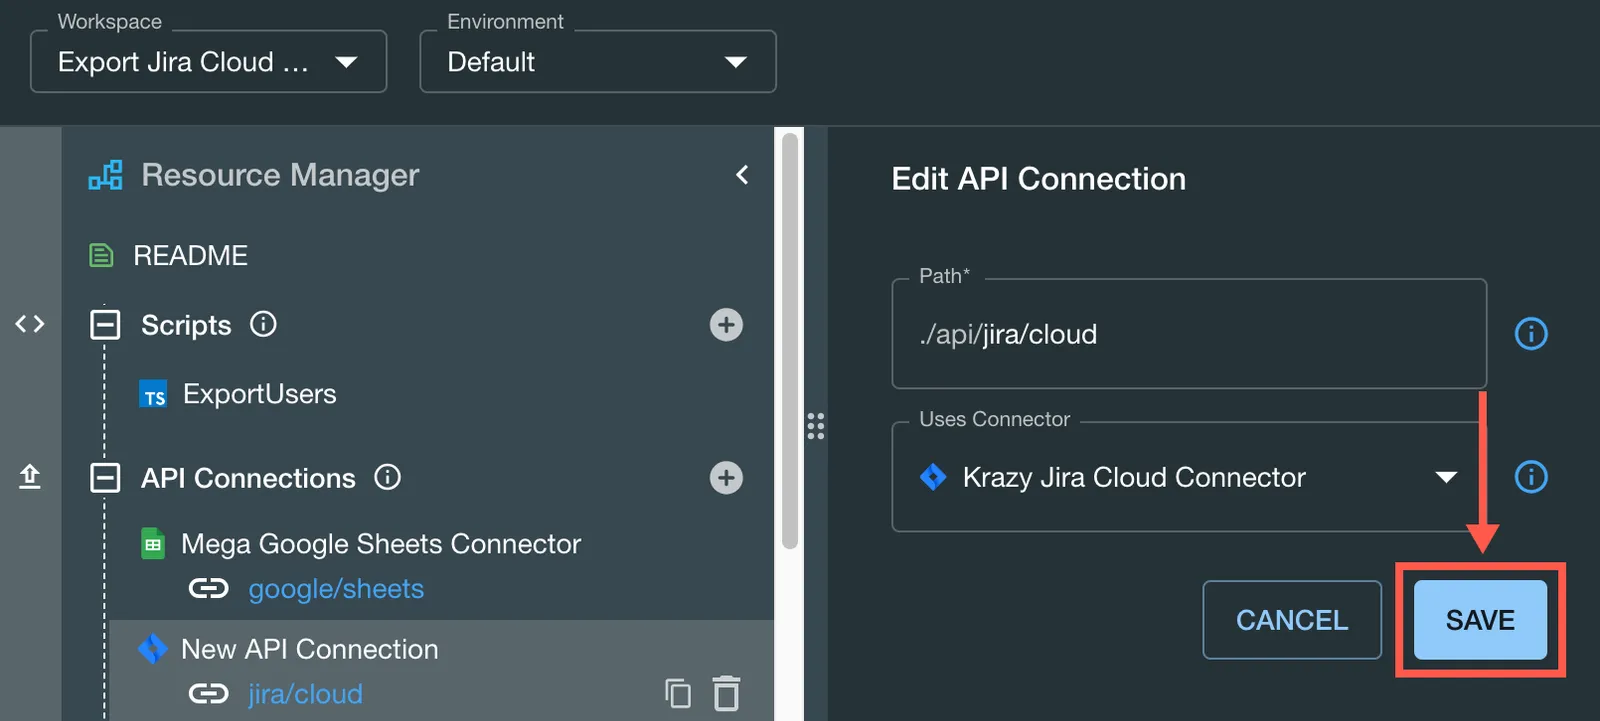Show info for Scripts
1600x721 pixels.
click(263, 324)
